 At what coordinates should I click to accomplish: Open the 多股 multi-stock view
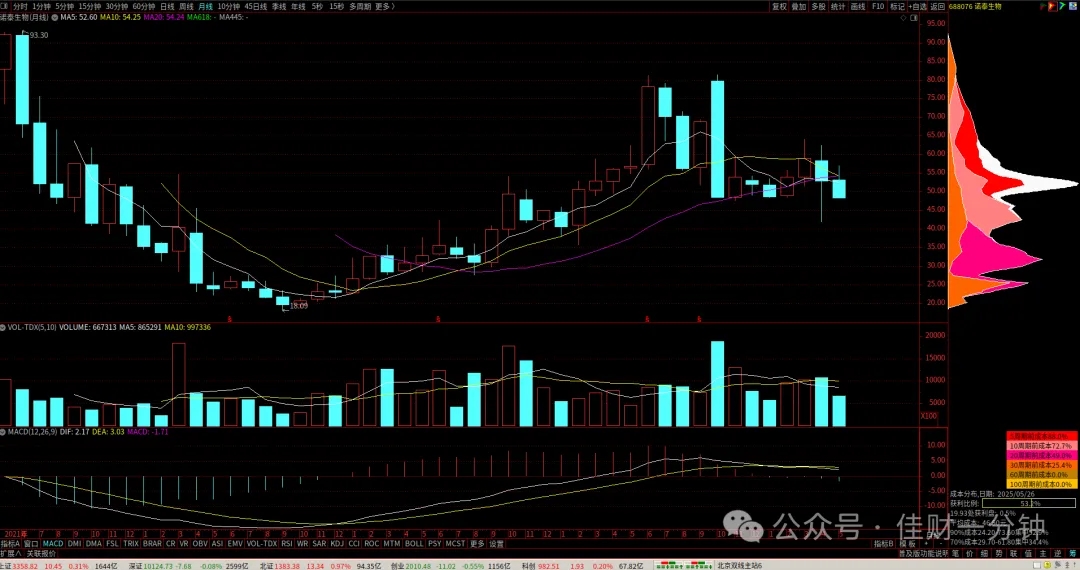coord(818,6)
